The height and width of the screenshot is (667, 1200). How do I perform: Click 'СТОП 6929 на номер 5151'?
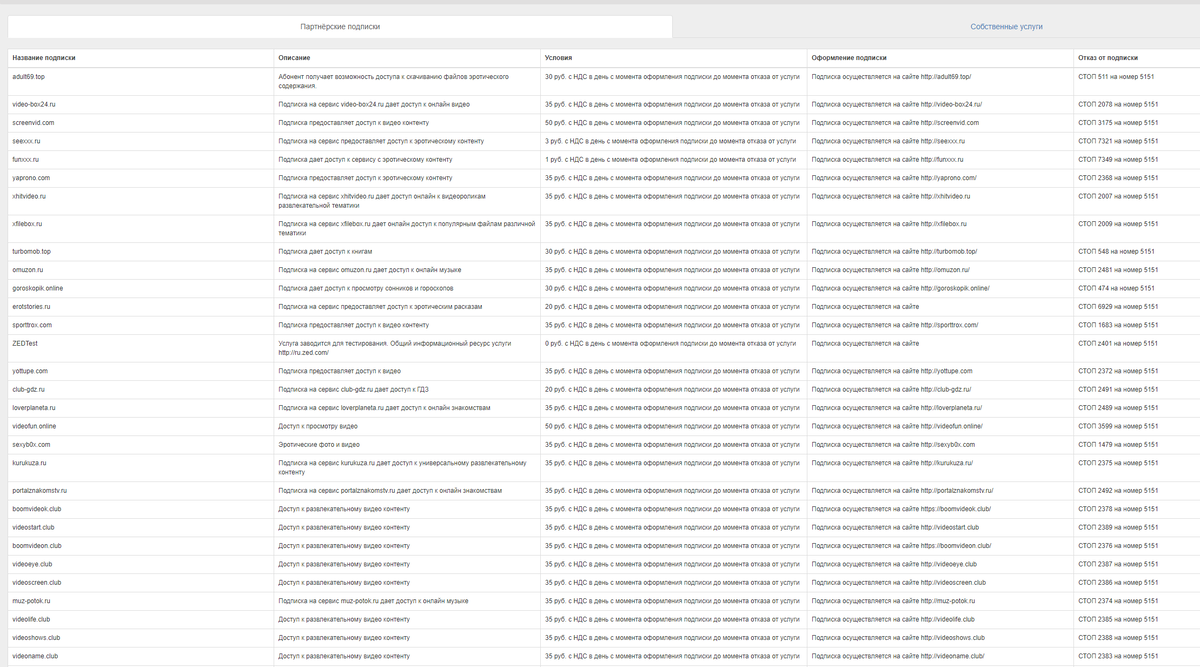(x=1118, y=307)
